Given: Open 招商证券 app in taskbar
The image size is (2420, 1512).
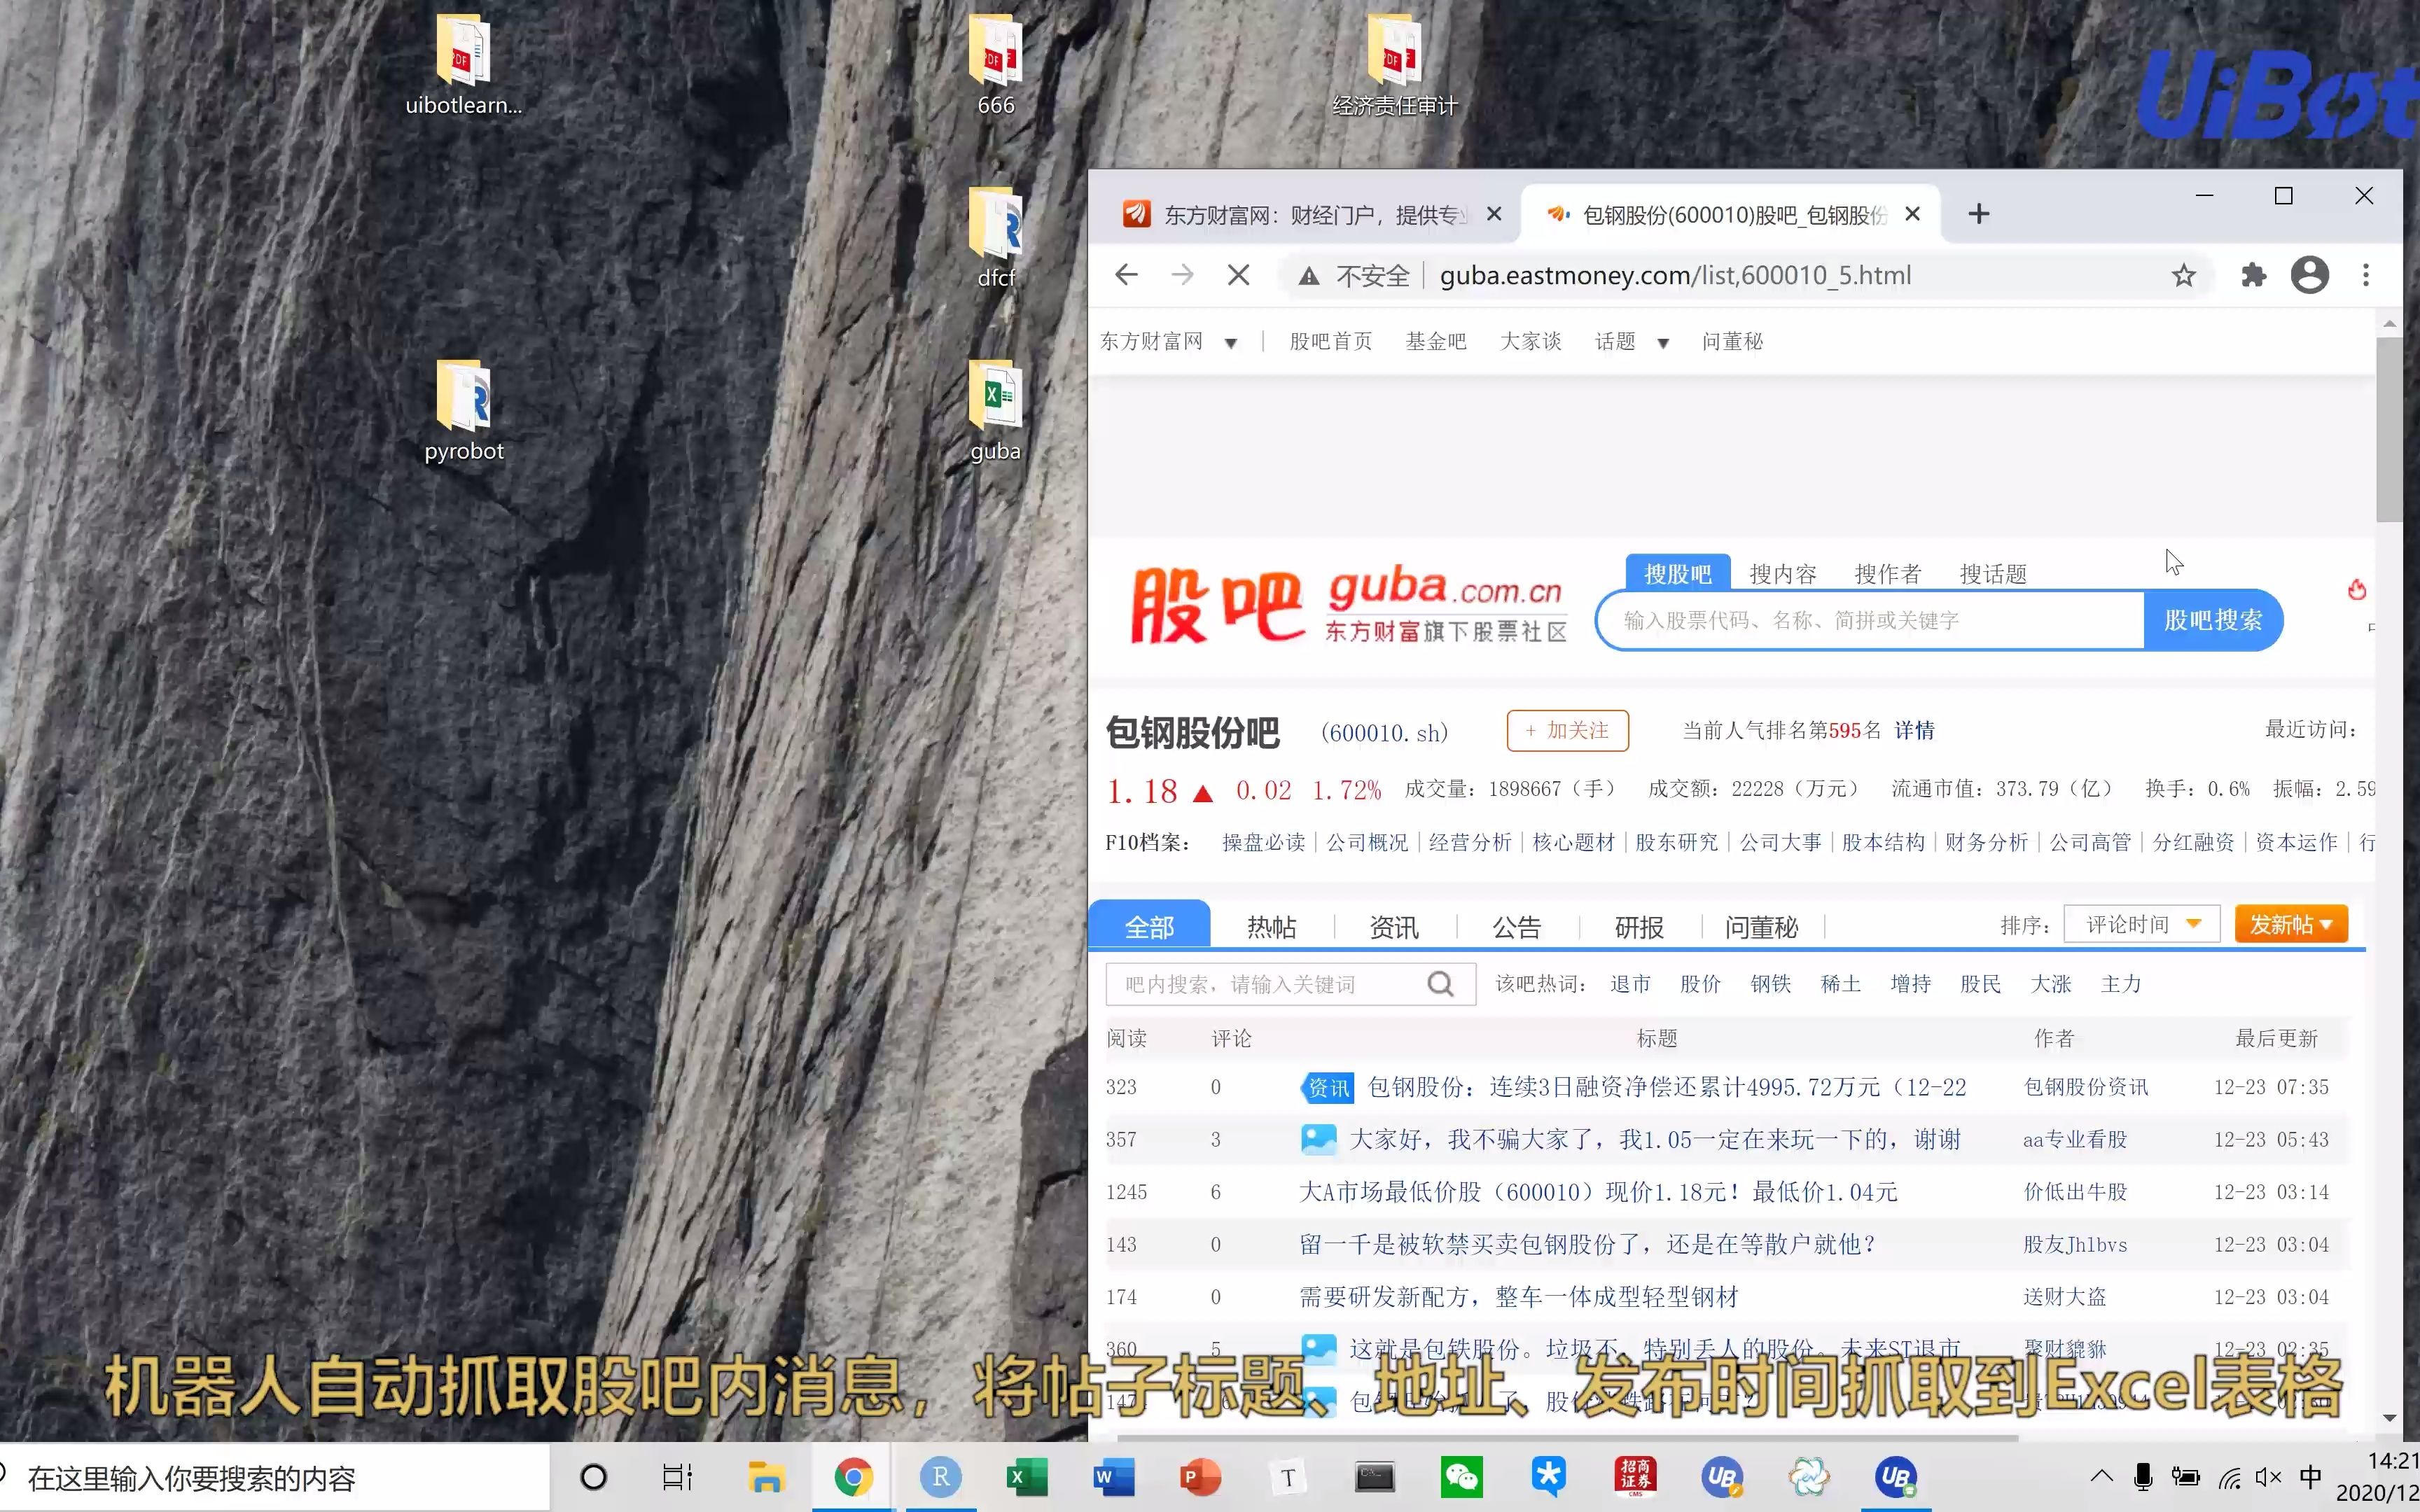Looking at the screenshot, I should tap(1635, 1477).
